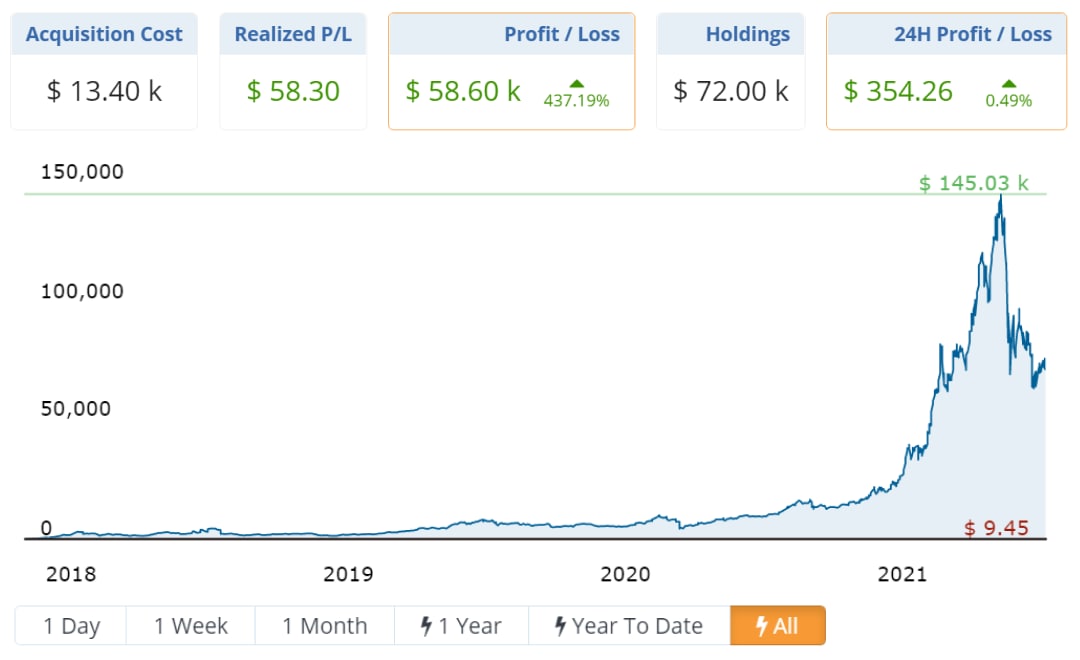The image size is (1080, 660).
Task: Select the All time range button
Action: [778, 626]
